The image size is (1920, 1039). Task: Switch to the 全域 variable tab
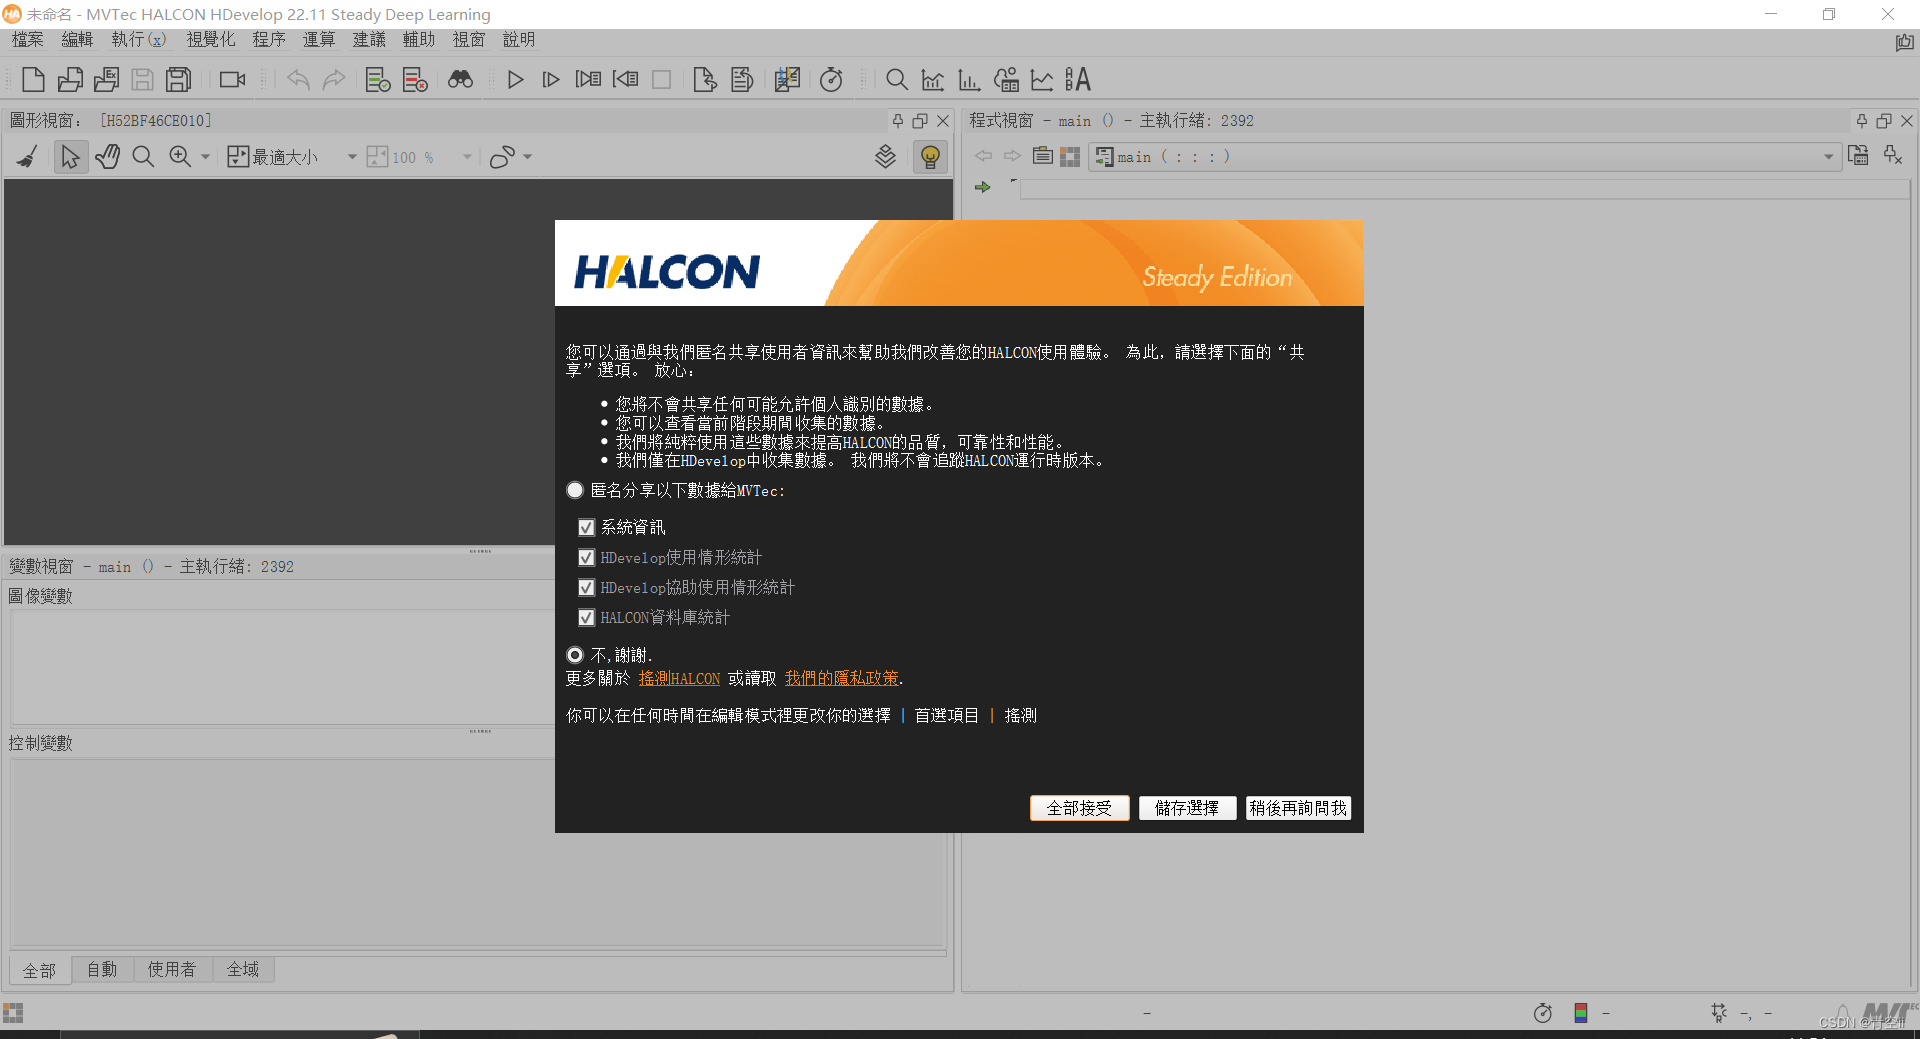point(243,969)
